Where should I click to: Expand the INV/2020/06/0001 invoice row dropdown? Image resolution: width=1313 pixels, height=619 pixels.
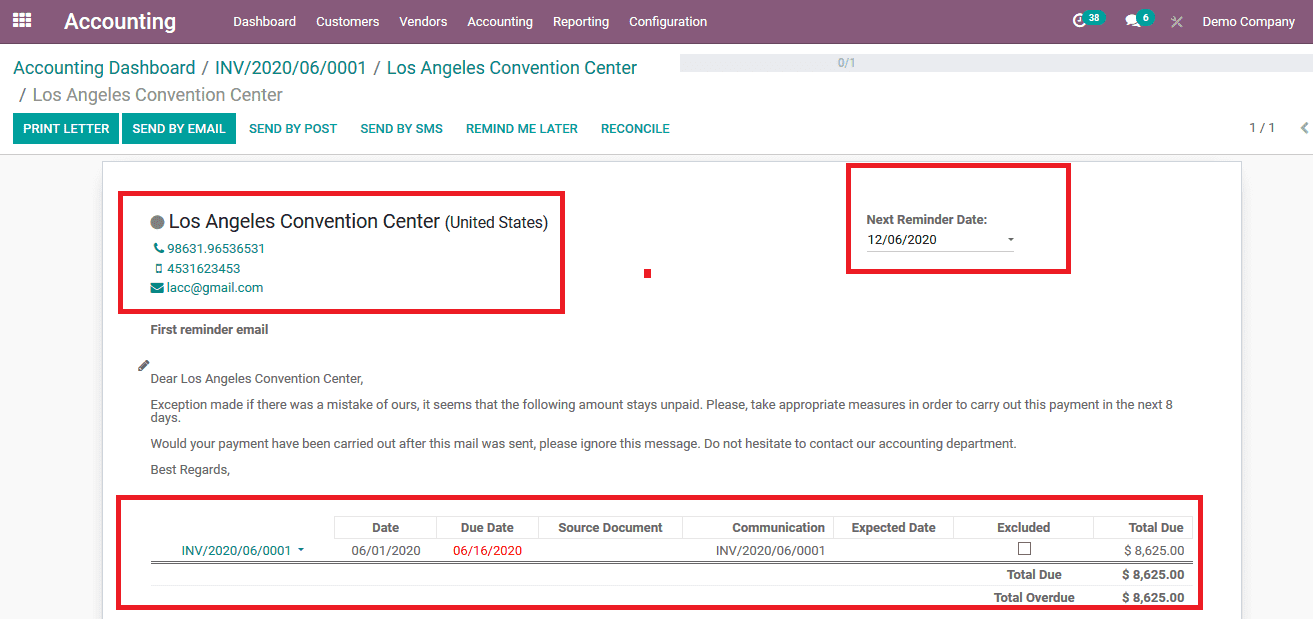coord(301,551)
